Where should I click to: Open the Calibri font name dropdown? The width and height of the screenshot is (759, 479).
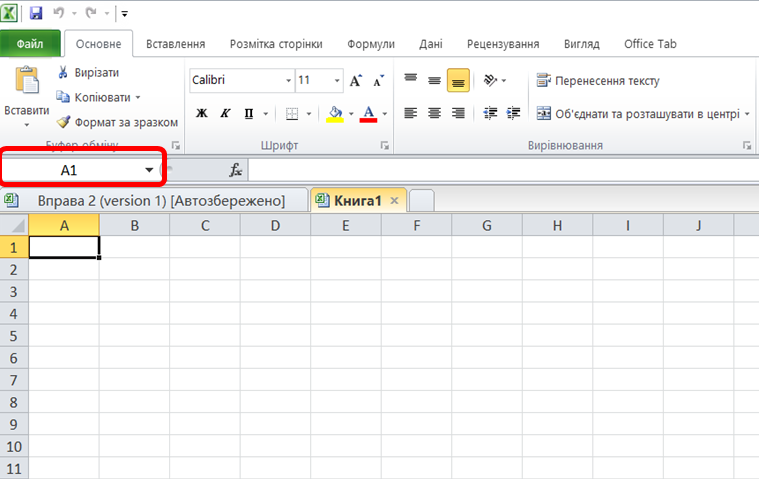point(288,80)
